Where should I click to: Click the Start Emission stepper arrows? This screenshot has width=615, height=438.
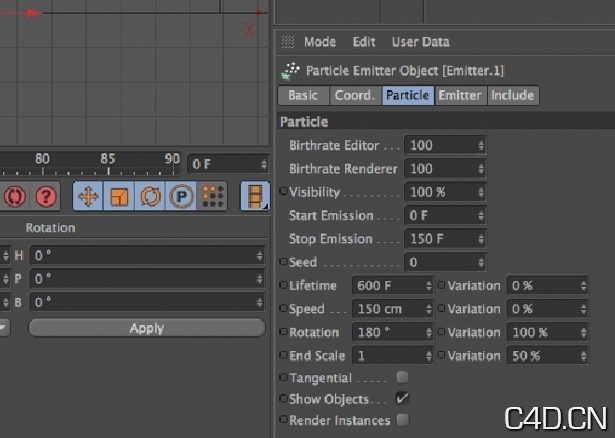481,215
